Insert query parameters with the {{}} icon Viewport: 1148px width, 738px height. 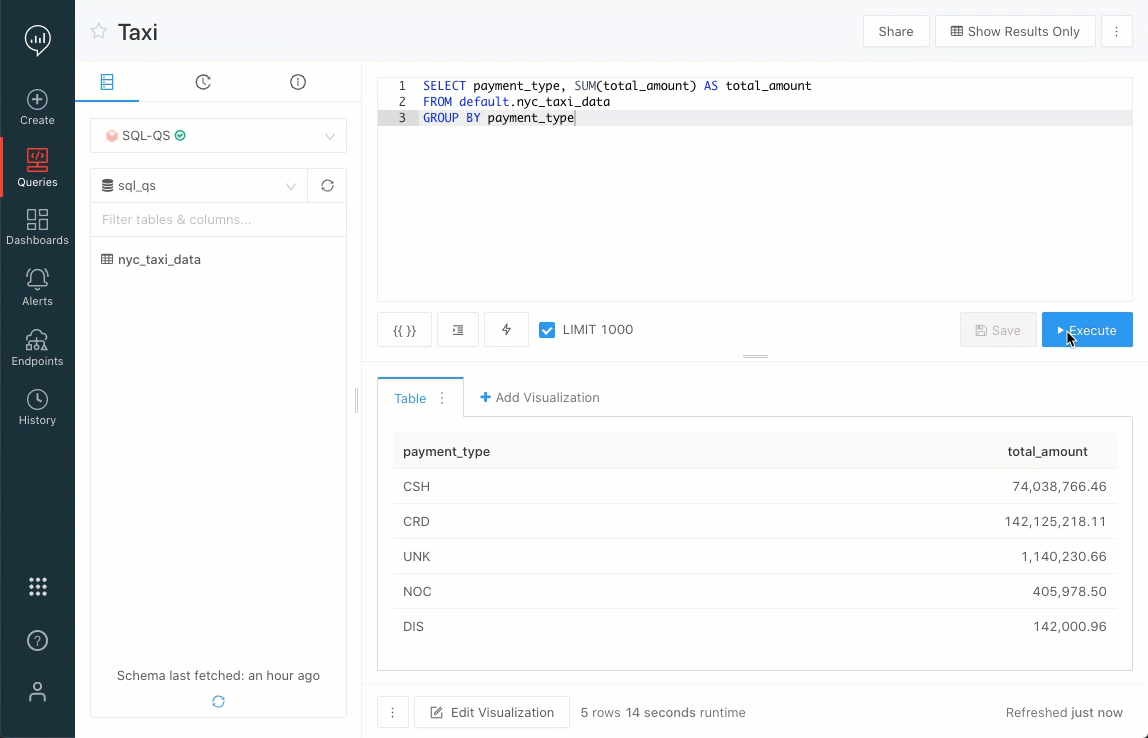pos(404,329)
